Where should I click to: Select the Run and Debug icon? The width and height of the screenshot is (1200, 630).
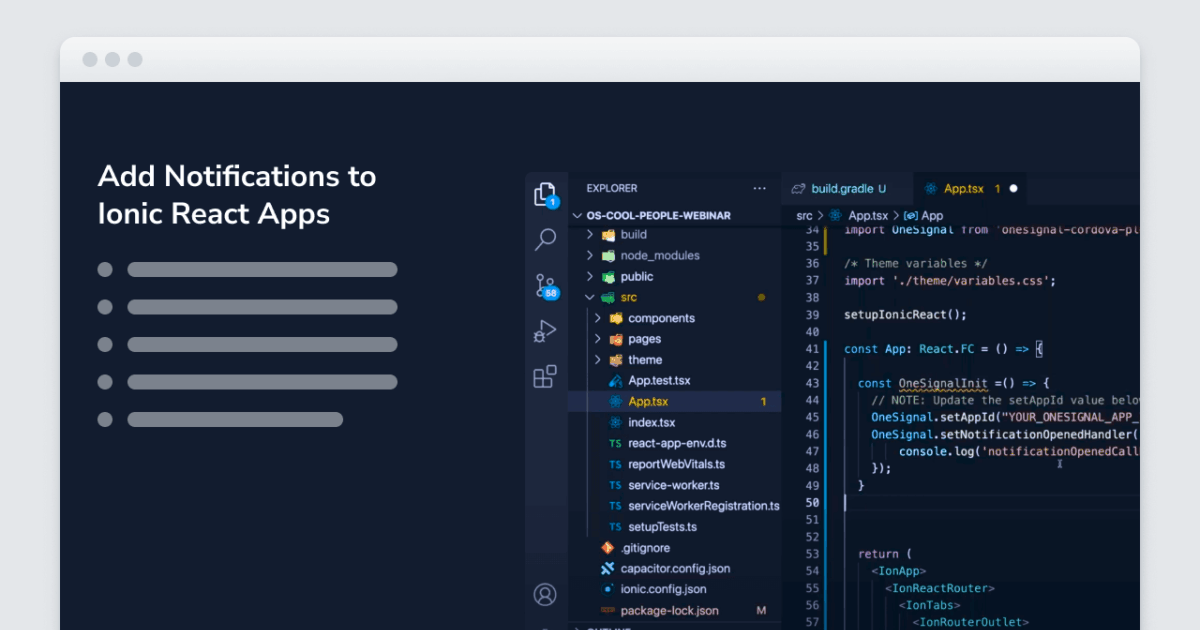tap(546, 330)
